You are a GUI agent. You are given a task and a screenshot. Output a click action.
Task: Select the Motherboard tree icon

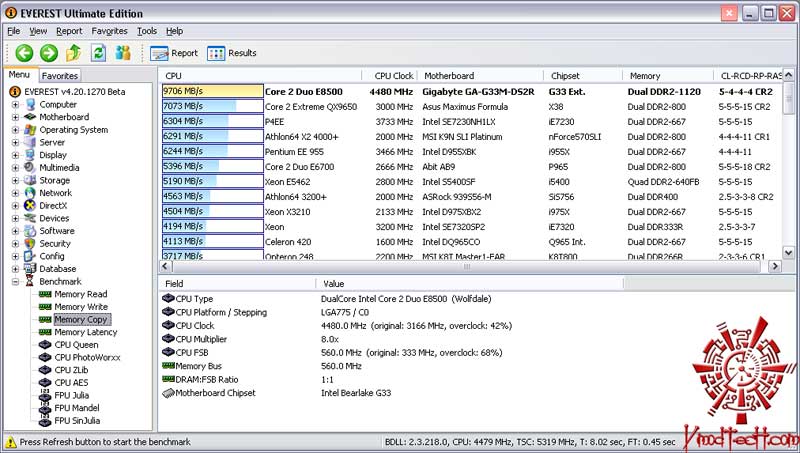click(30, 117)
